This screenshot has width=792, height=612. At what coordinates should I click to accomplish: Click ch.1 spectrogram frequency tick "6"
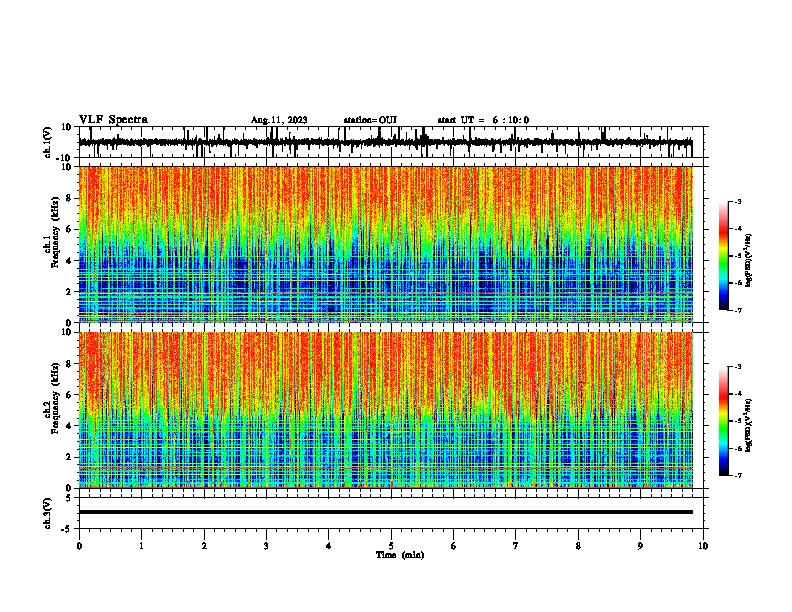pos(69,230)
